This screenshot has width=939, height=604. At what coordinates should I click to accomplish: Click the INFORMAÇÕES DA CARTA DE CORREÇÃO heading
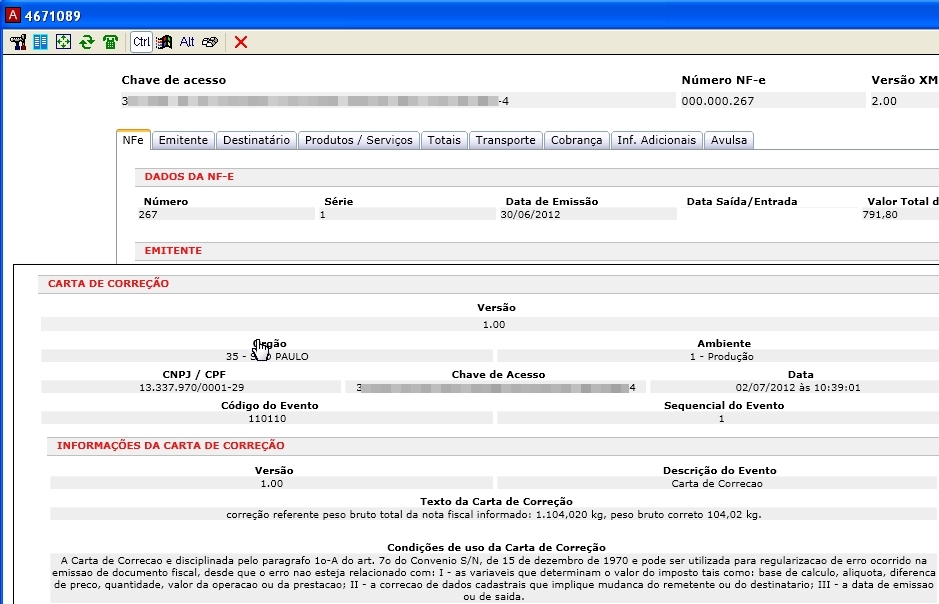171,445
